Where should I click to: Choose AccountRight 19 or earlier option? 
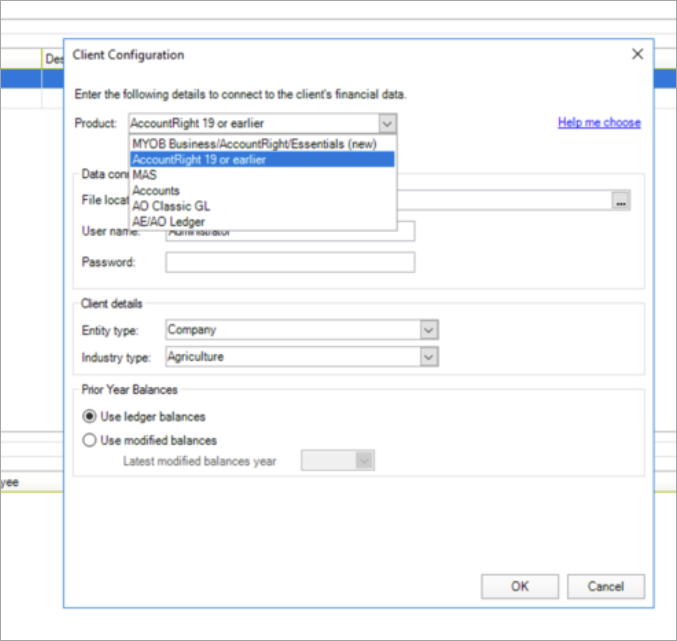click(x=263, y=159)
